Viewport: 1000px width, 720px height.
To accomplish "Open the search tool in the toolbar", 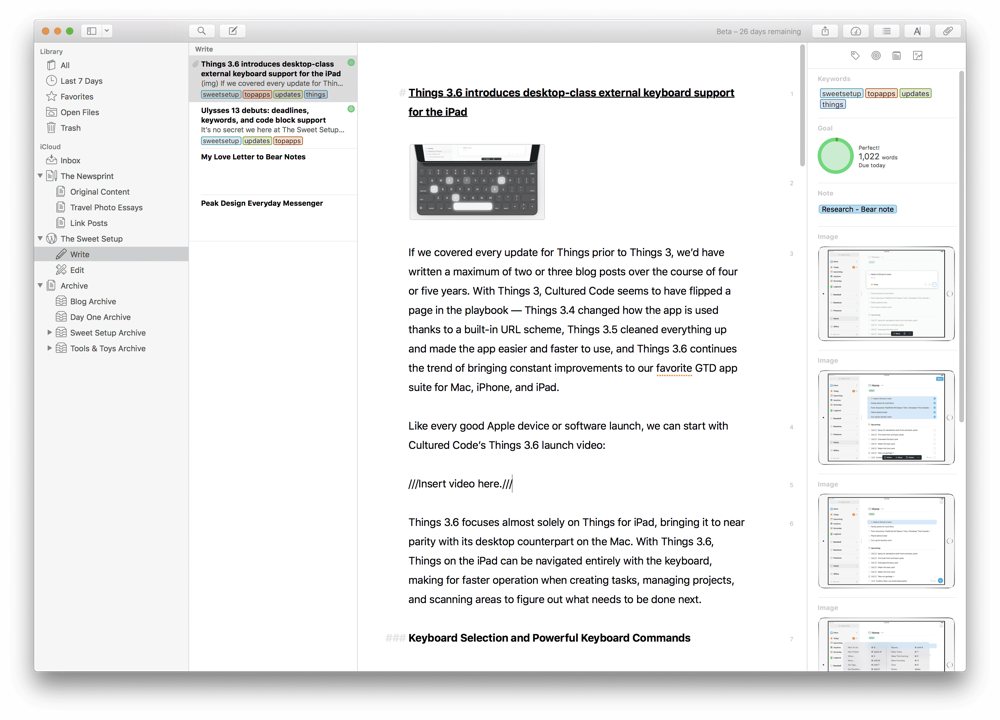I will [202, 31].
